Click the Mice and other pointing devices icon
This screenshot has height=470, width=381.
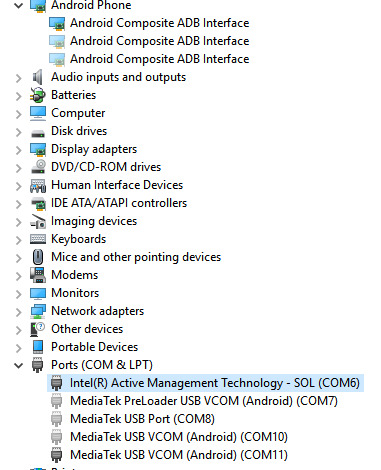pos(38,257)
